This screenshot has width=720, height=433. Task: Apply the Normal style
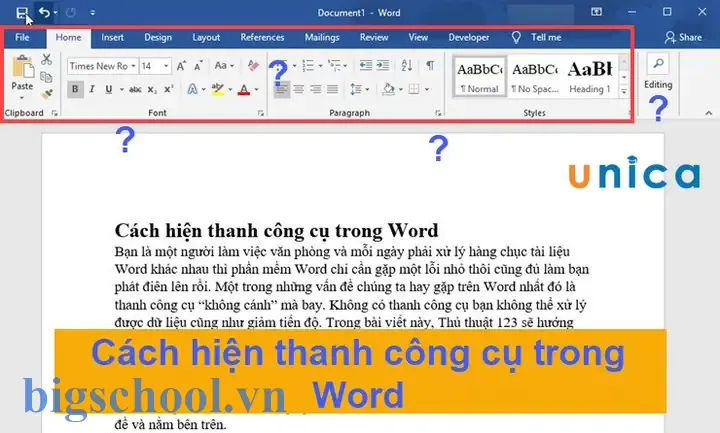tap(480, 76)
